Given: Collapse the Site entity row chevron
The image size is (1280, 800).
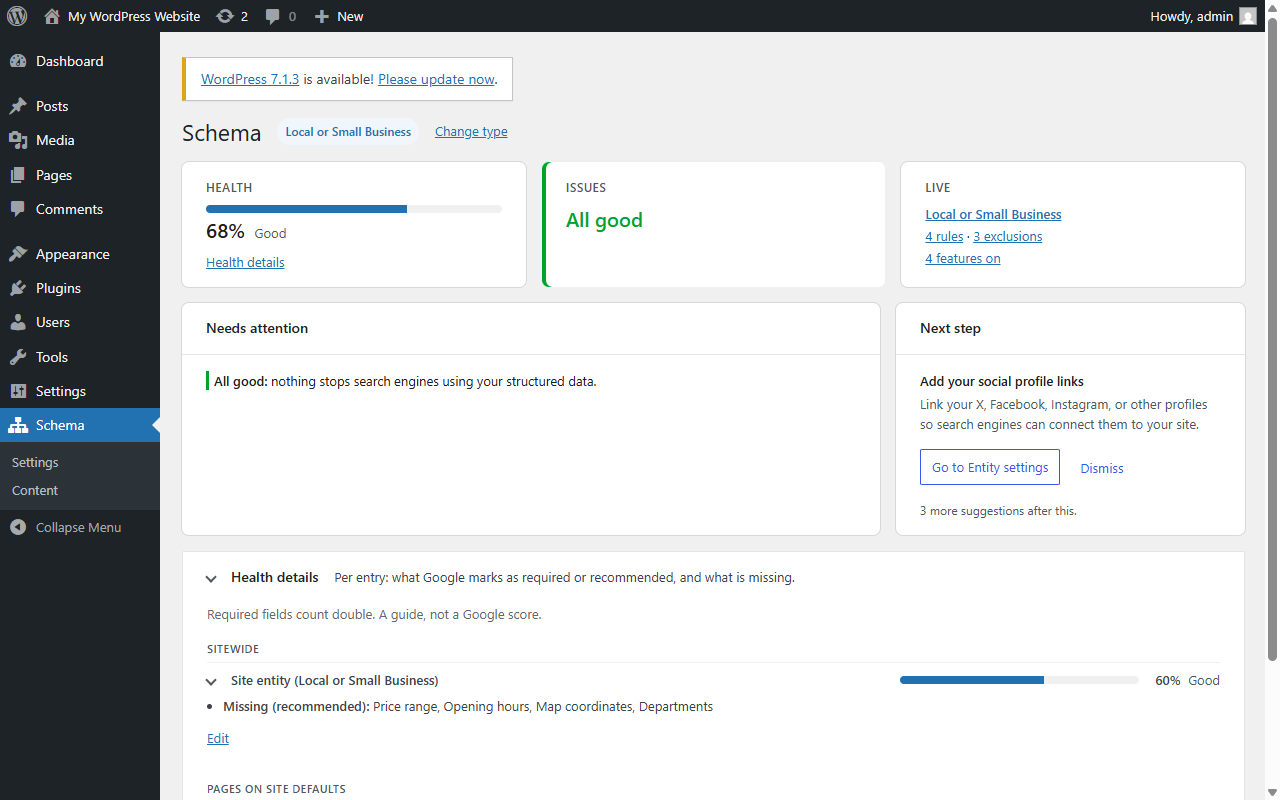Looking at the screenshot, I should 211,681.
